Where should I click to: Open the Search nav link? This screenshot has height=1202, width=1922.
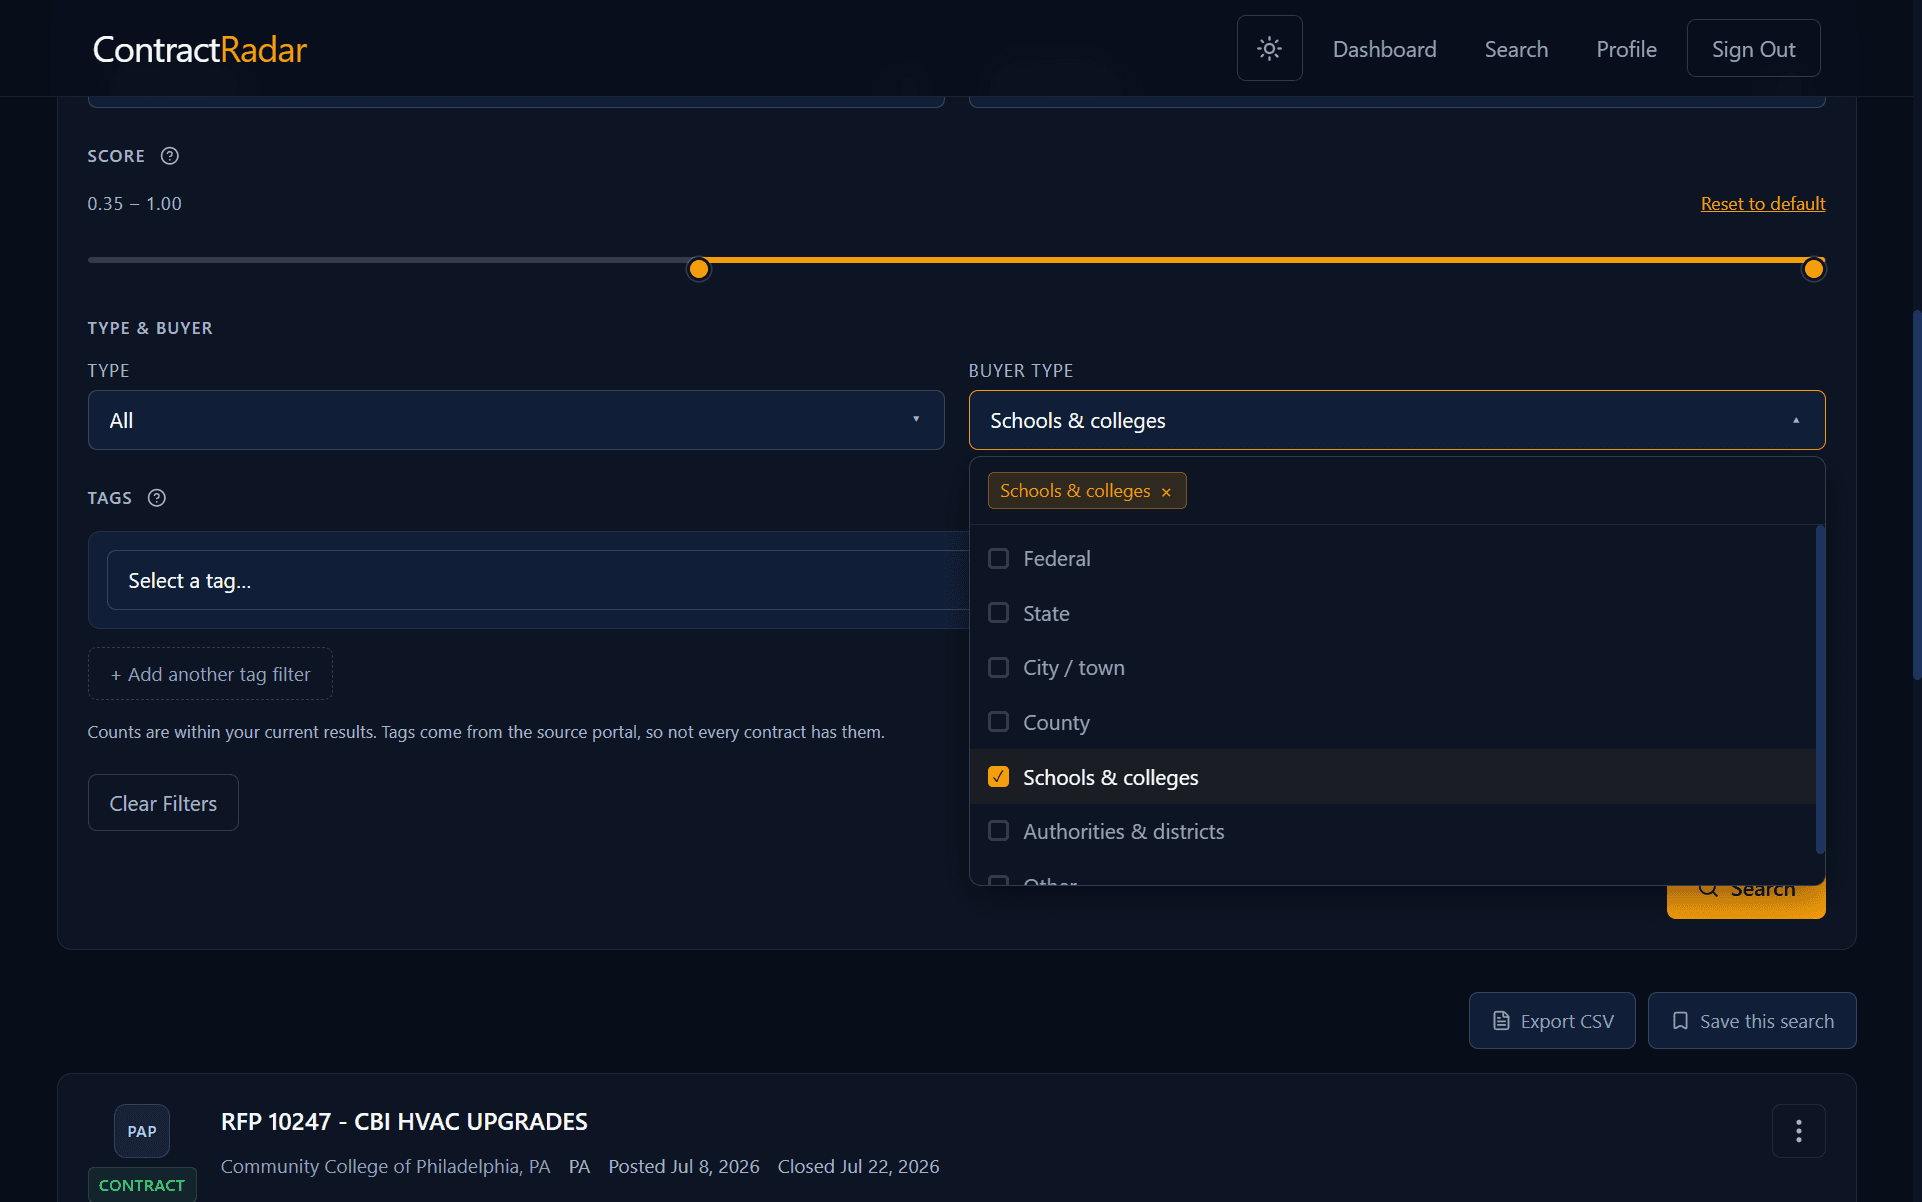(1516, 49)
